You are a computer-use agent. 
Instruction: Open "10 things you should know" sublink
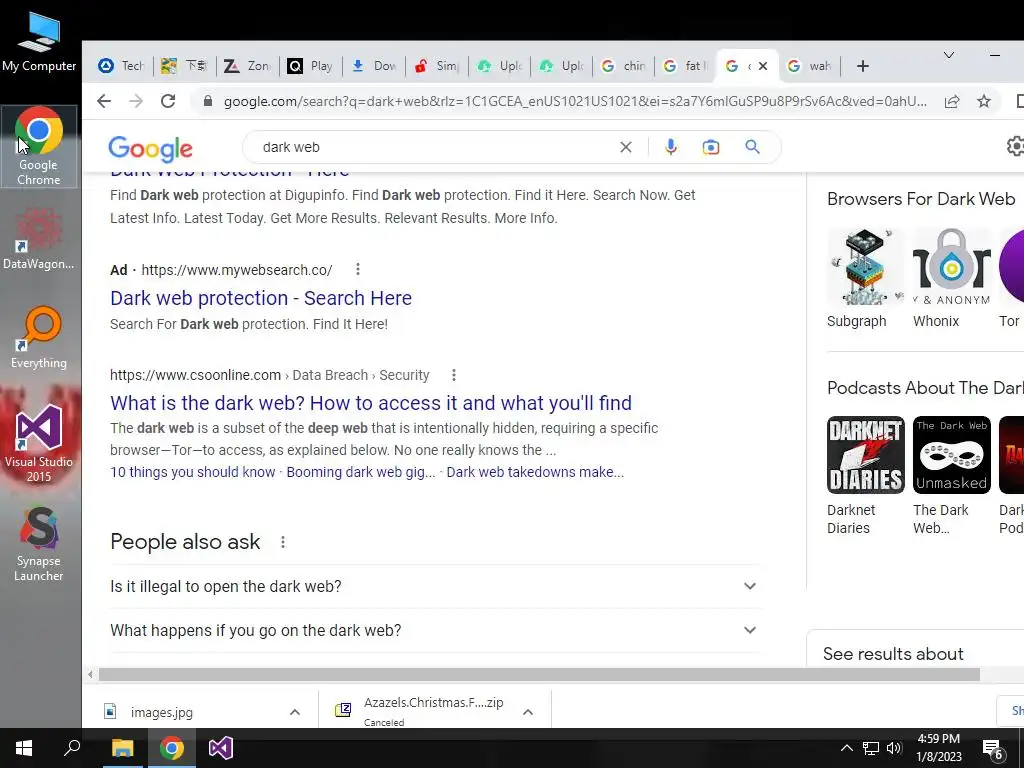[x=193, y=472]
